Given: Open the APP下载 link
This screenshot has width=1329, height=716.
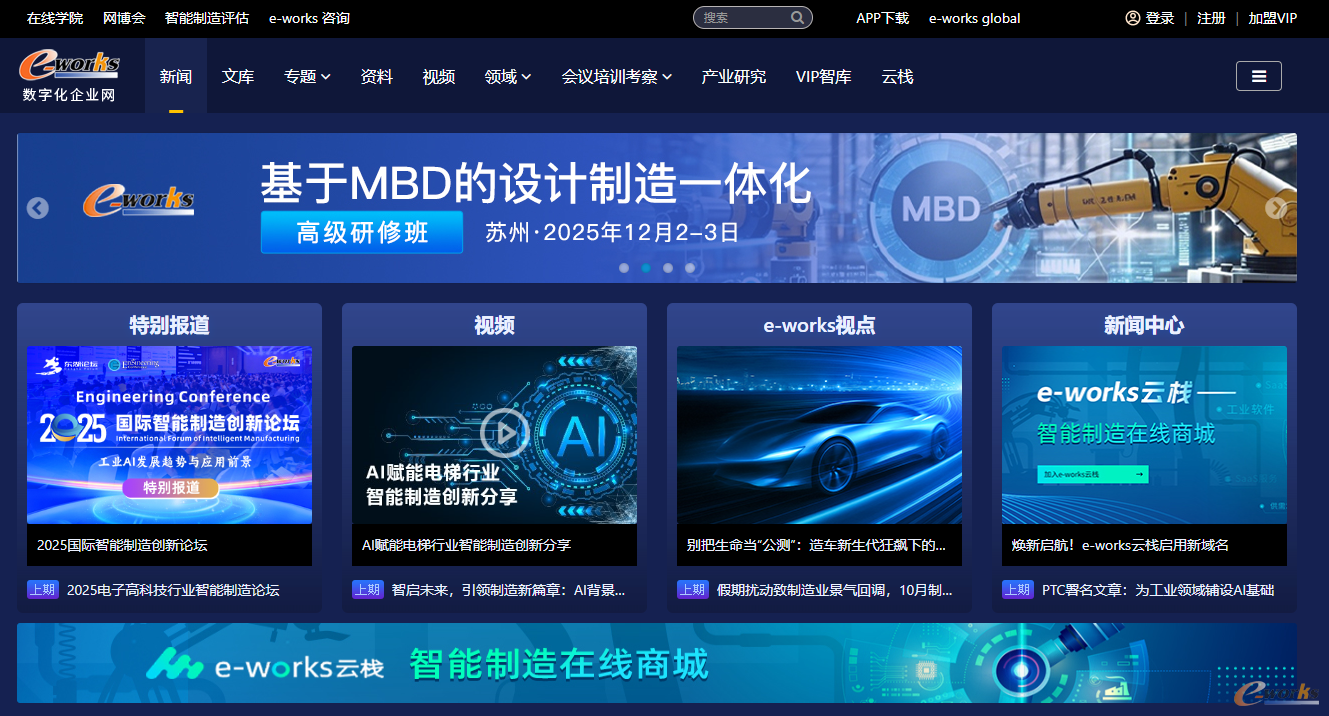Looking at the screenshot, I should coord(882,18).
